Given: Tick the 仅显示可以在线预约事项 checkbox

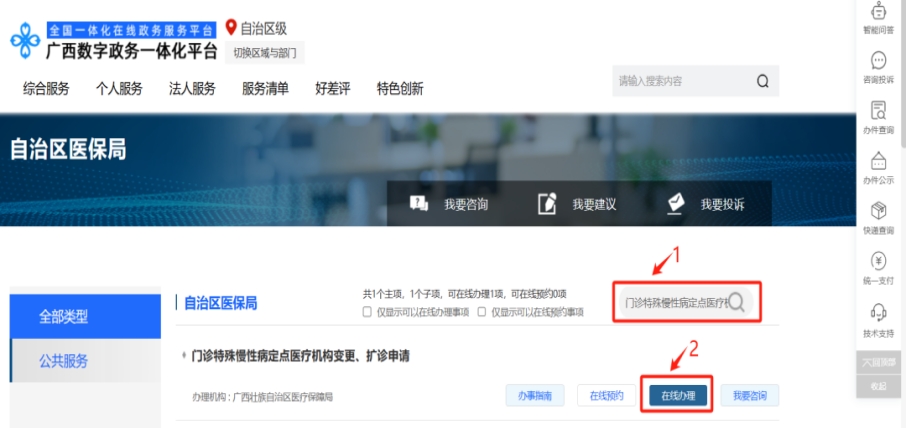Looking at the screenshot, I should click(482, 312).
